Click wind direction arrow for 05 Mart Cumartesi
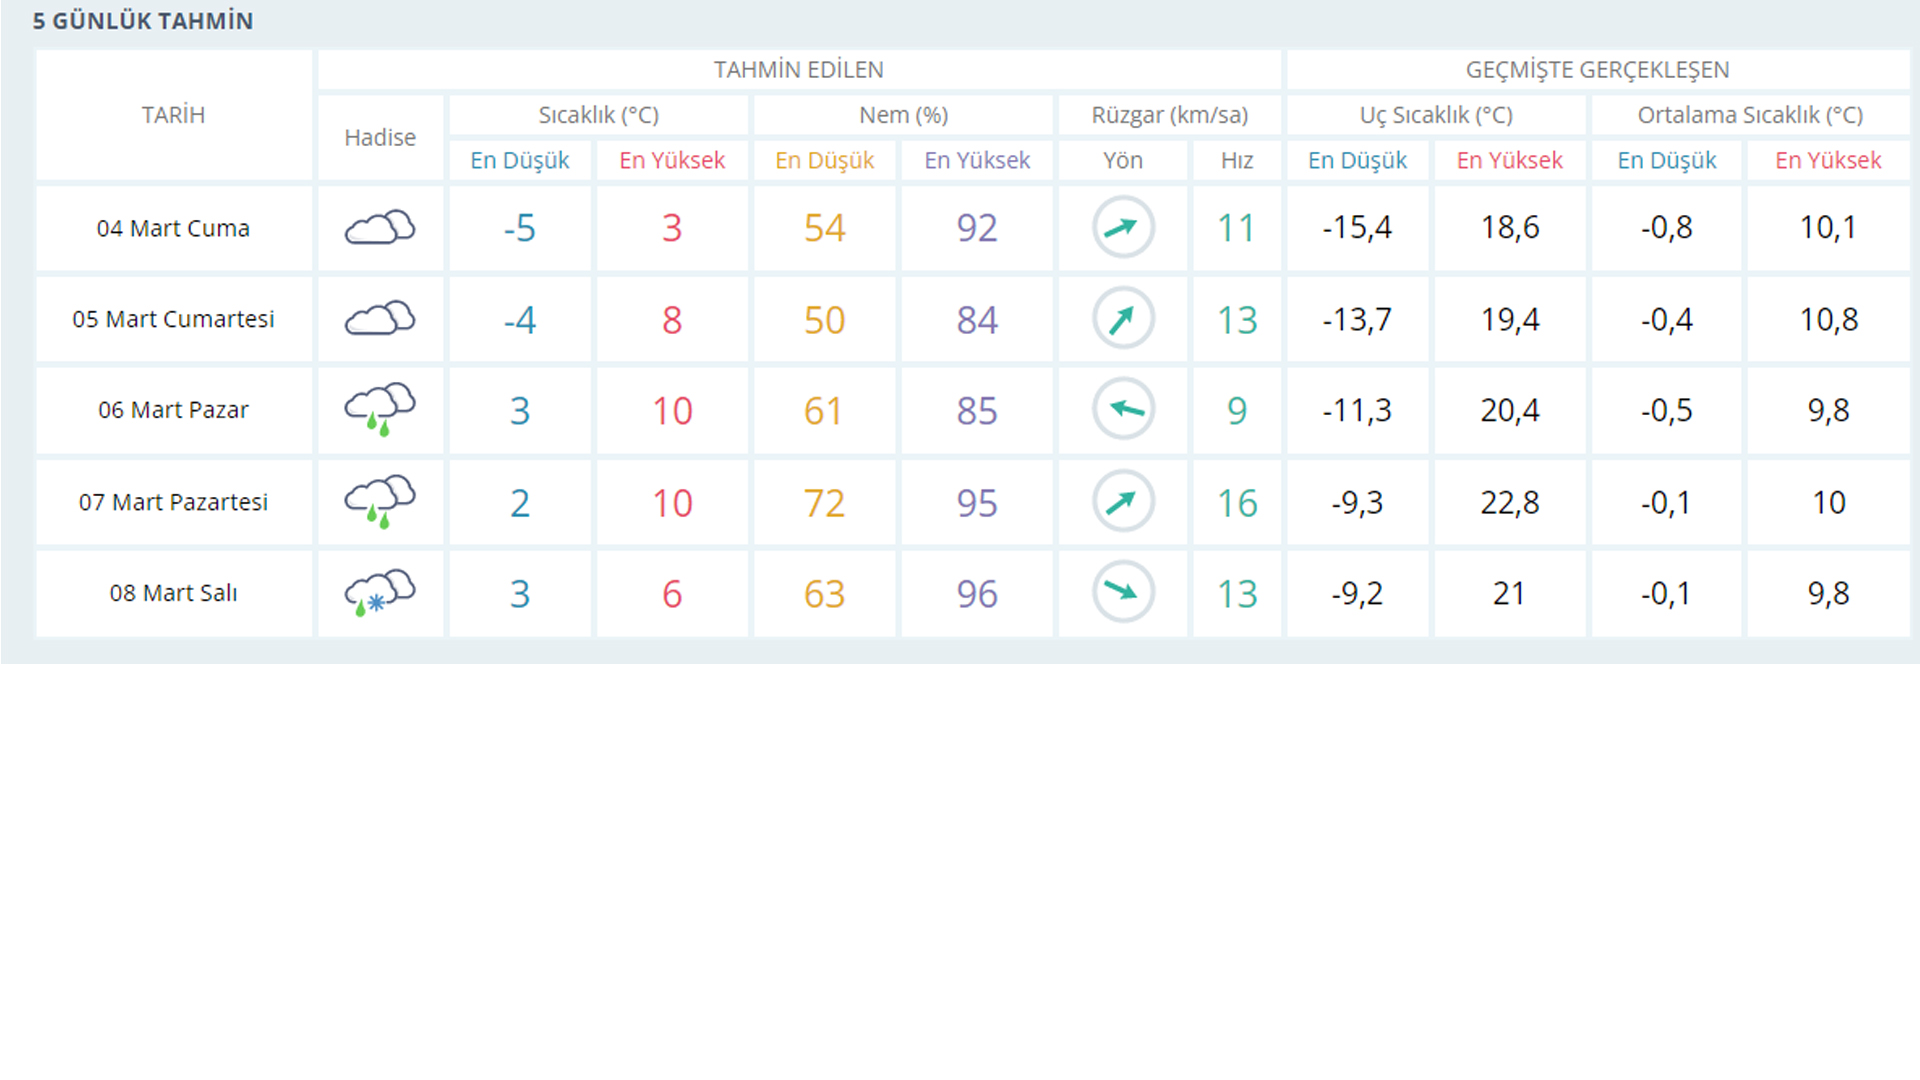 [x=1122, y=319]
